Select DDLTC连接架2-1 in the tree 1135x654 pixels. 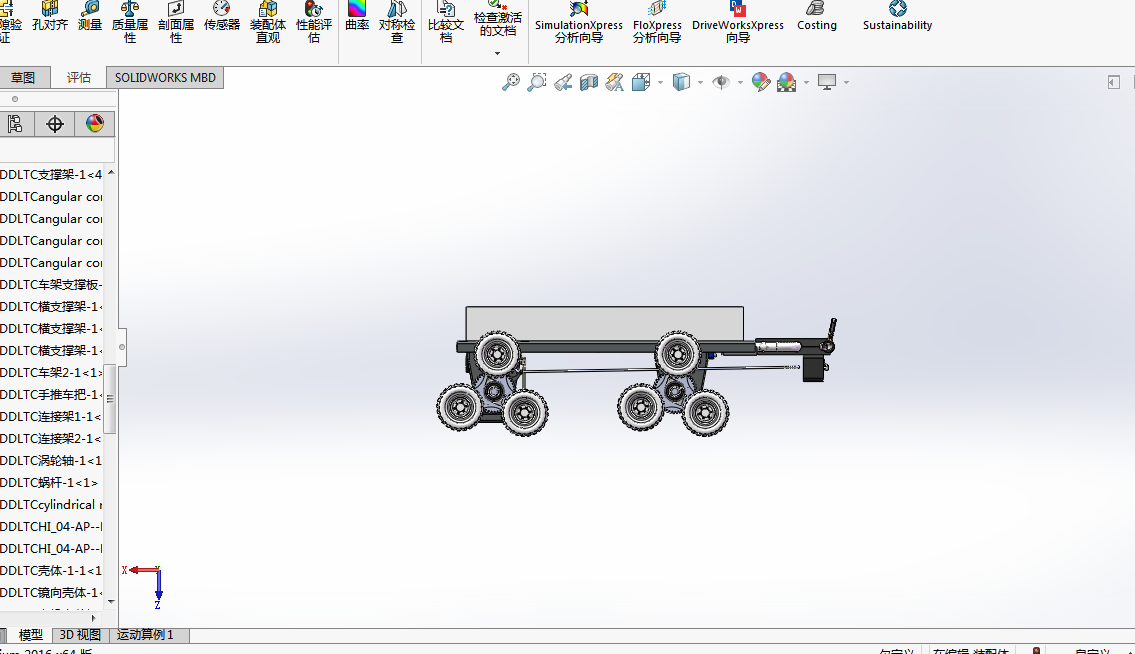point(51,439)
